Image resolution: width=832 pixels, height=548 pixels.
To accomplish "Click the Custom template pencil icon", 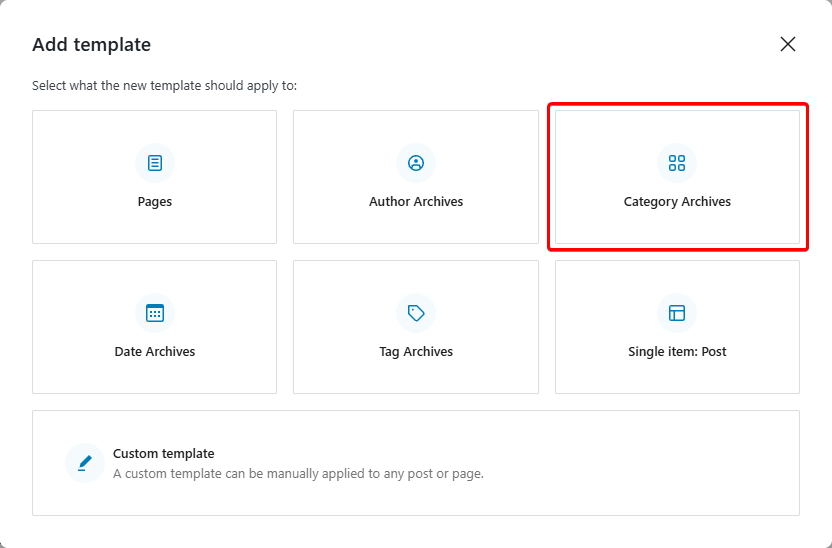I will 85,463.
